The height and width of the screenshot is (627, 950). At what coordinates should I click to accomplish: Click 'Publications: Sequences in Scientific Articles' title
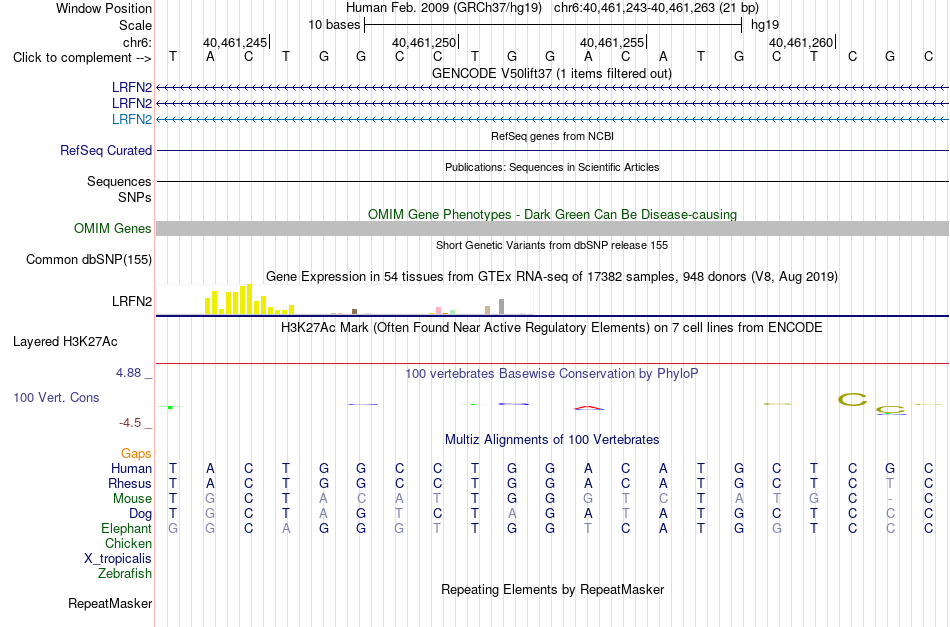pyautogui.click(x=552, y=167)
